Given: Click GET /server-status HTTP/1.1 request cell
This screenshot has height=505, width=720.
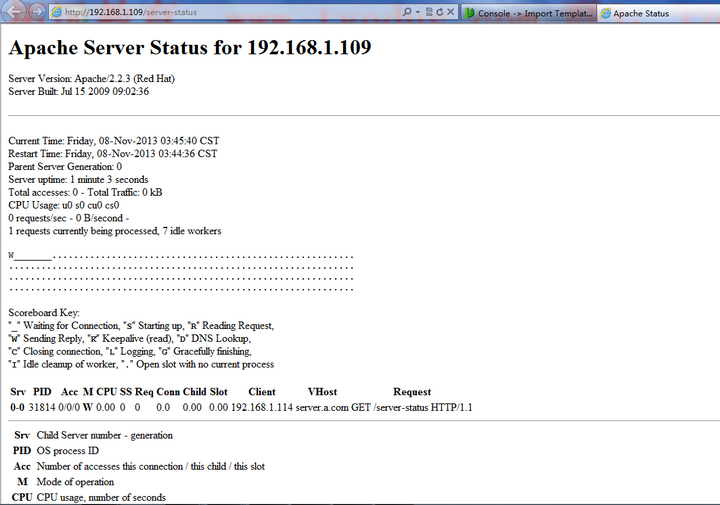Looking at the screenshot, I should click(412, 407).
